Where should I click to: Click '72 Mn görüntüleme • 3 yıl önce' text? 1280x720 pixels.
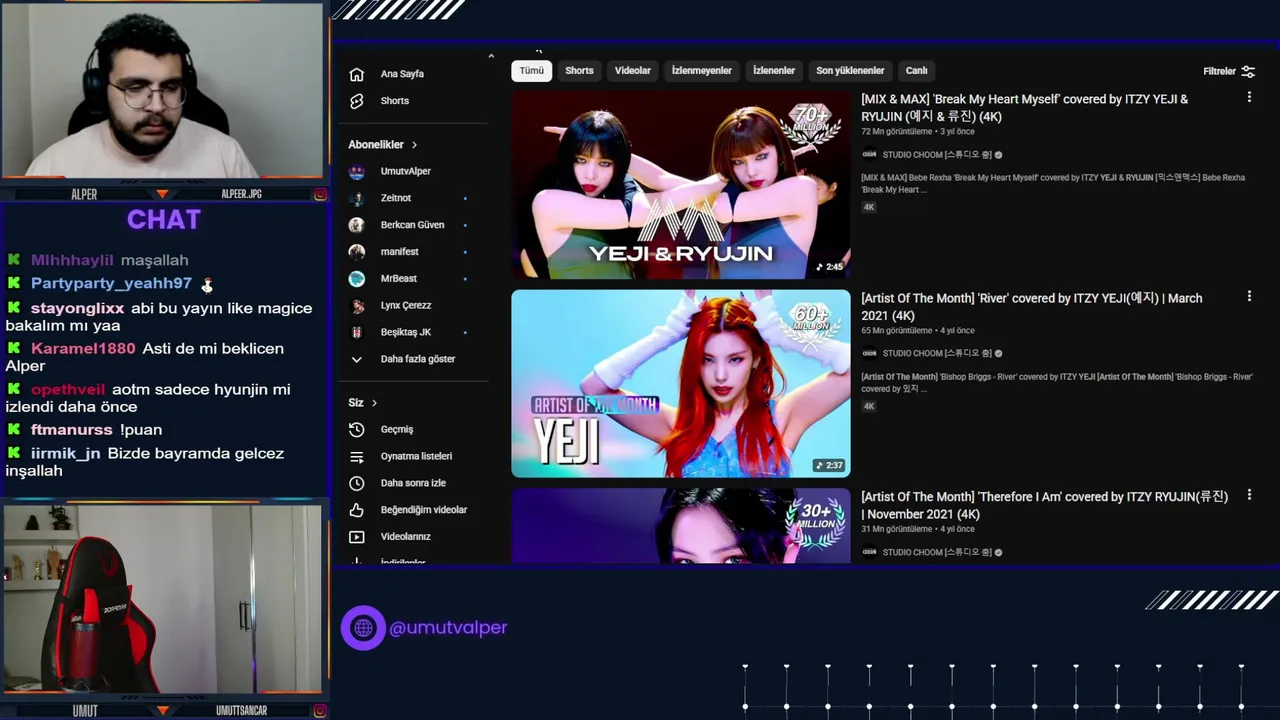click(x=918, y=132)
